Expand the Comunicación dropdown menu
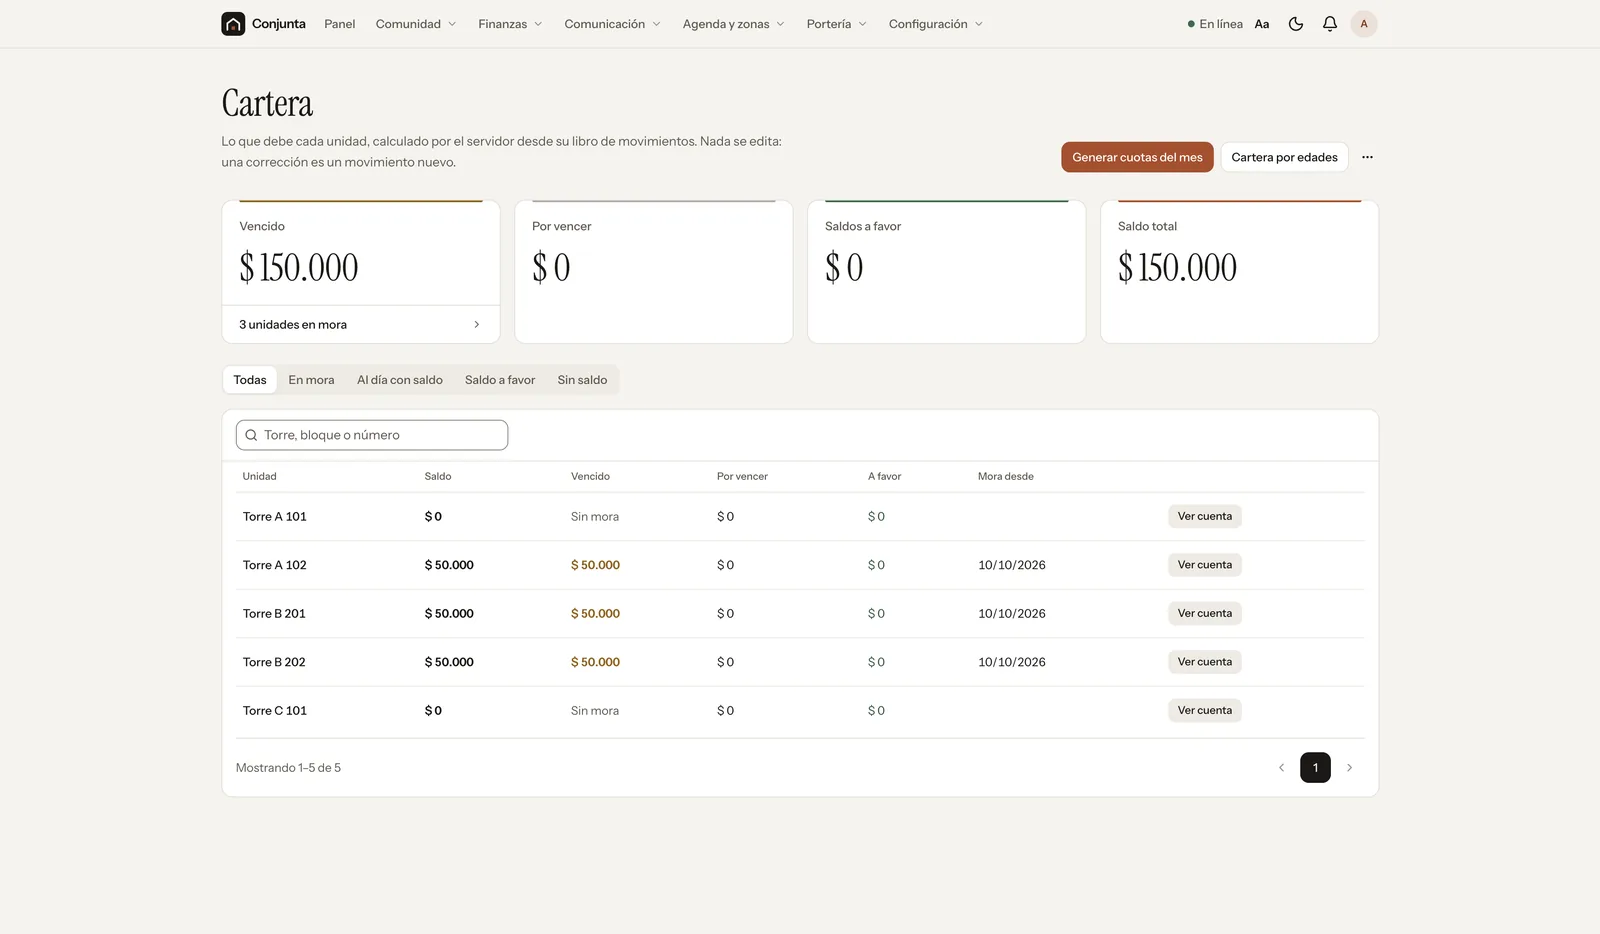This screenshot has height=934, width=1600. point(612,24)
